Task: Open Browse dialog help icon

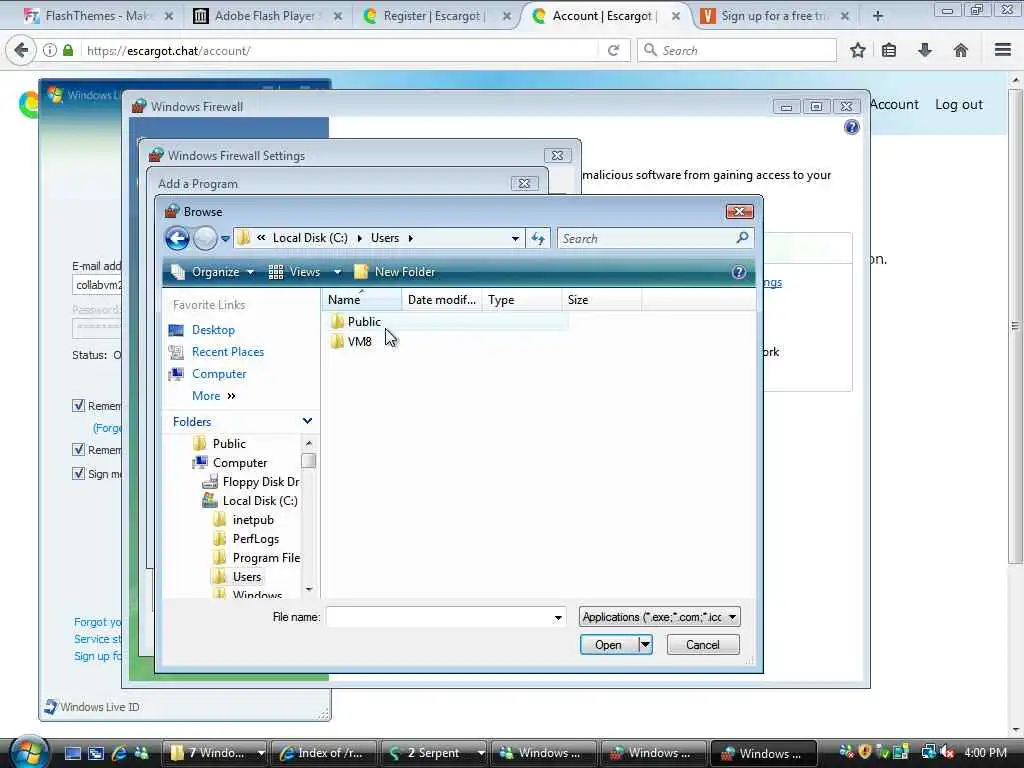Action: click(x=739, y=272)
